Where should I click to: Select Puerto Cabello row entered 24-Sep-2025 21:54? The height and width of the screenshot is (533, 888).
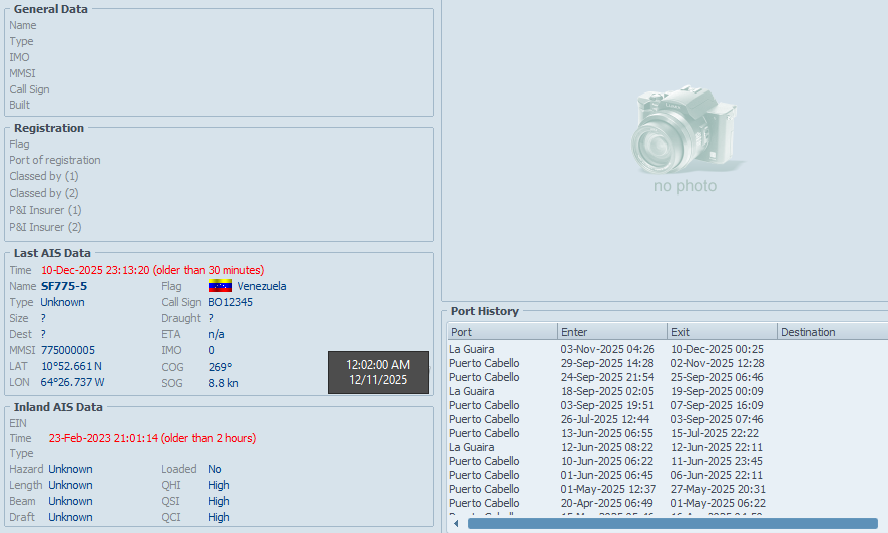(668, 377)
